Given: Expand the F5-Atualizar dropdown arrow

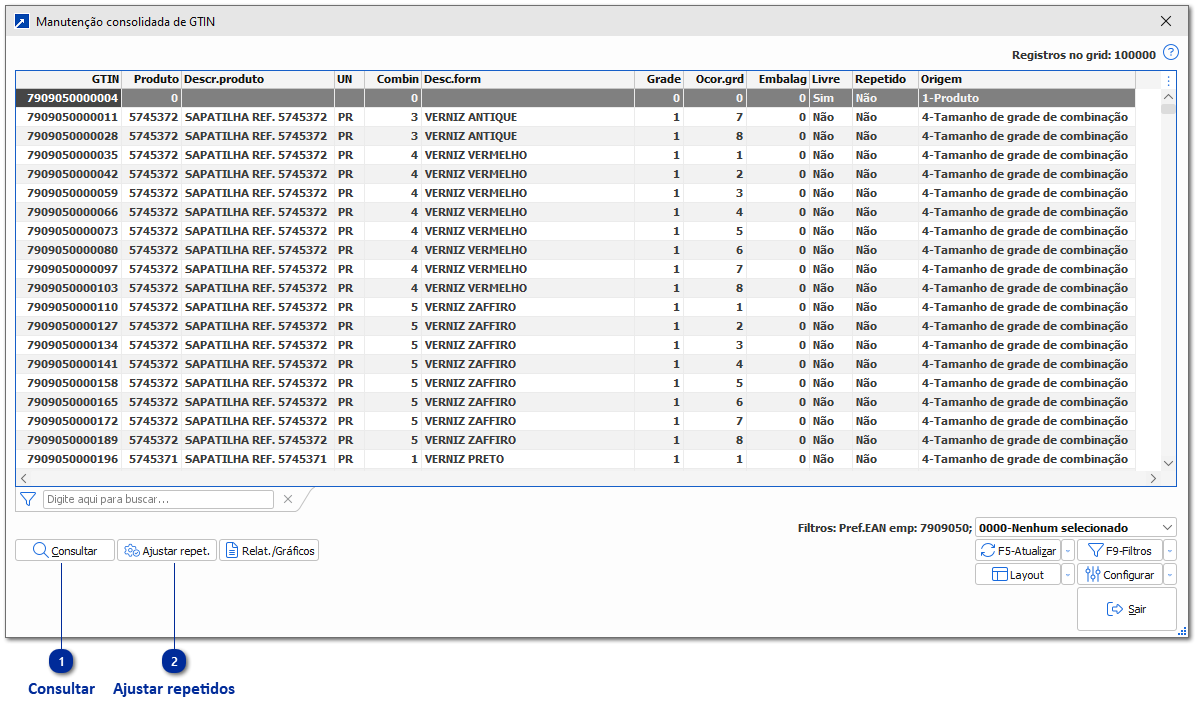Looking at the screenshot, I should click(x=1068, y=551).
